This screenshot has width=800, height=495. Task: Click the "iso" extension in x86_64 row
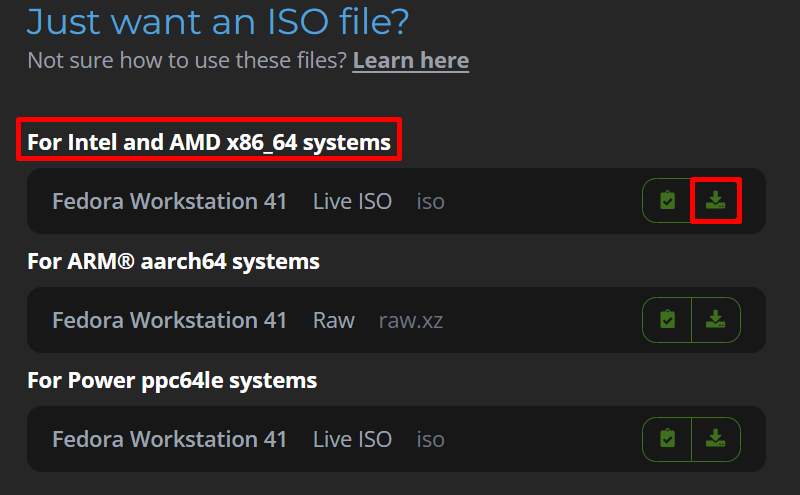coord(431,202)
